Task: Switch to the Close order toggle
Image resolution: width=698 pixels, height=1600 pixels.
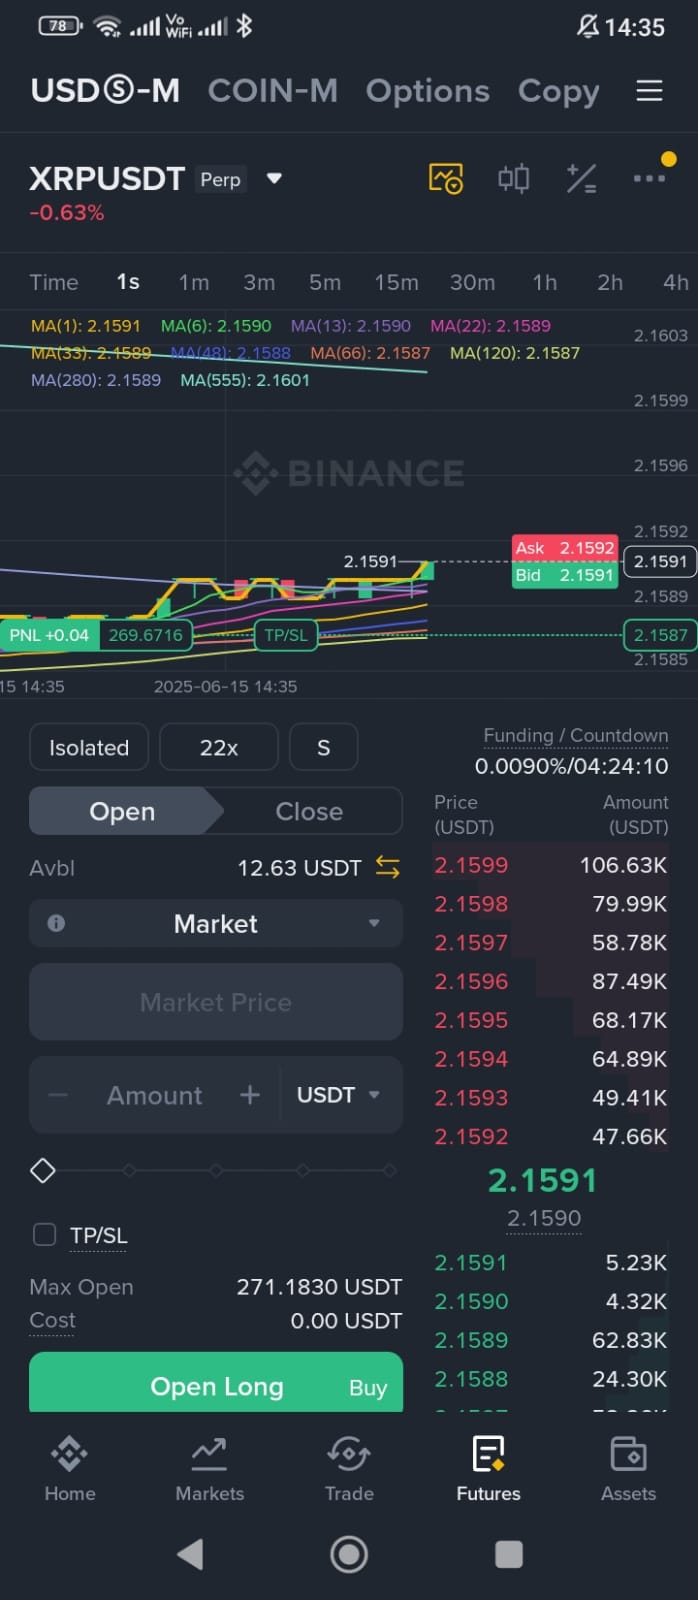Action: pos(309,811)
